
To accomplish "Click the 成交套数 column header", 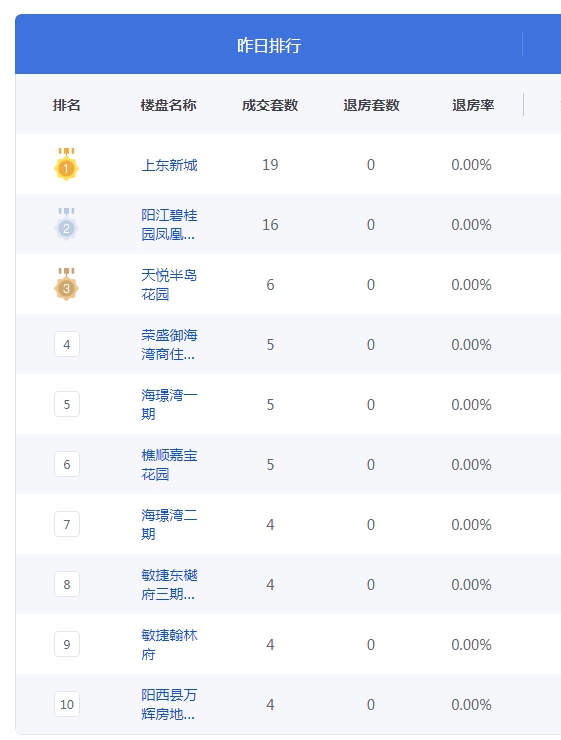I will coord(270,105).
